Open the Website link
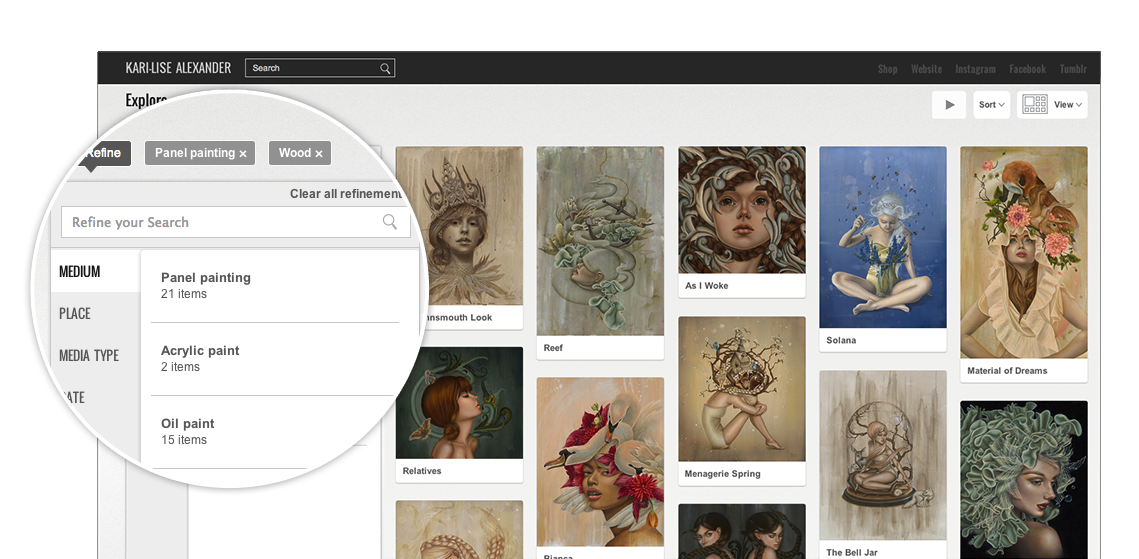This screenshot has width=1139, height=559. pos(926,69)
